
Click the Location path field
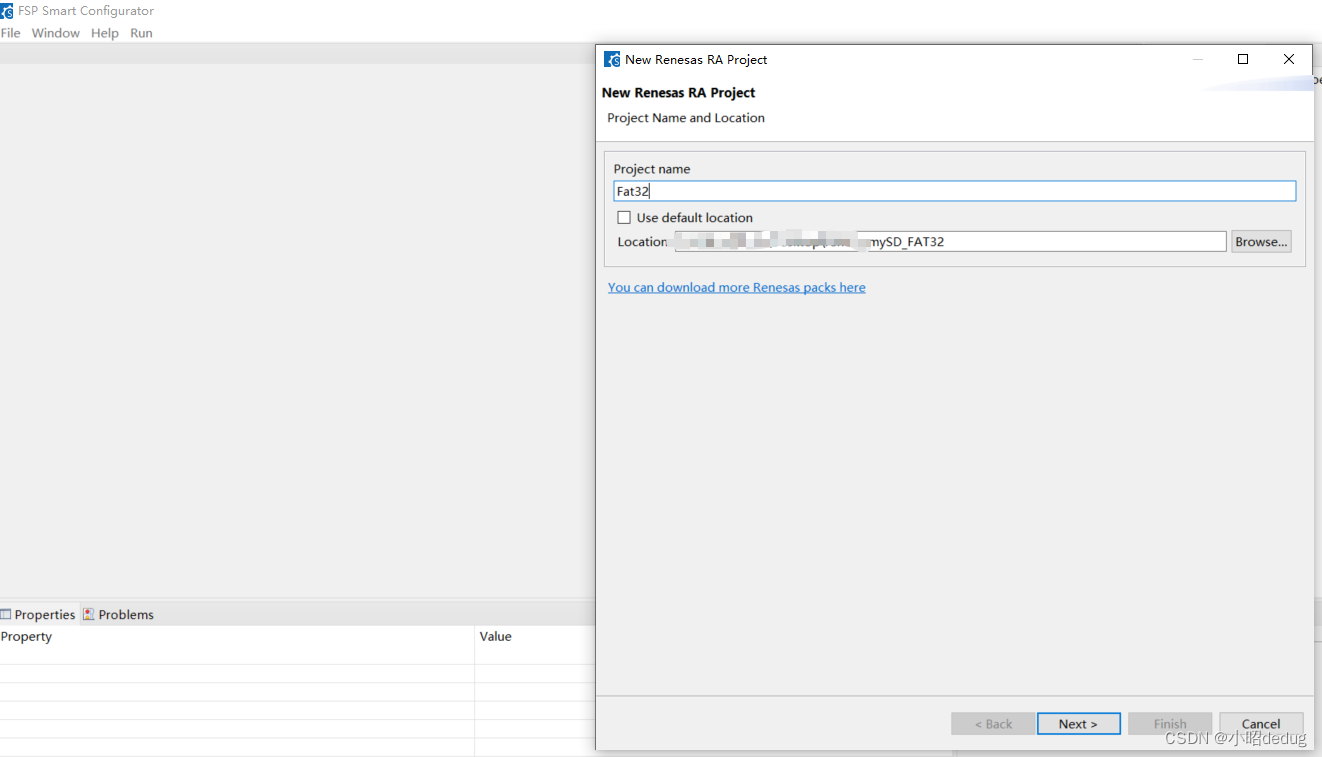pos(950,241)
